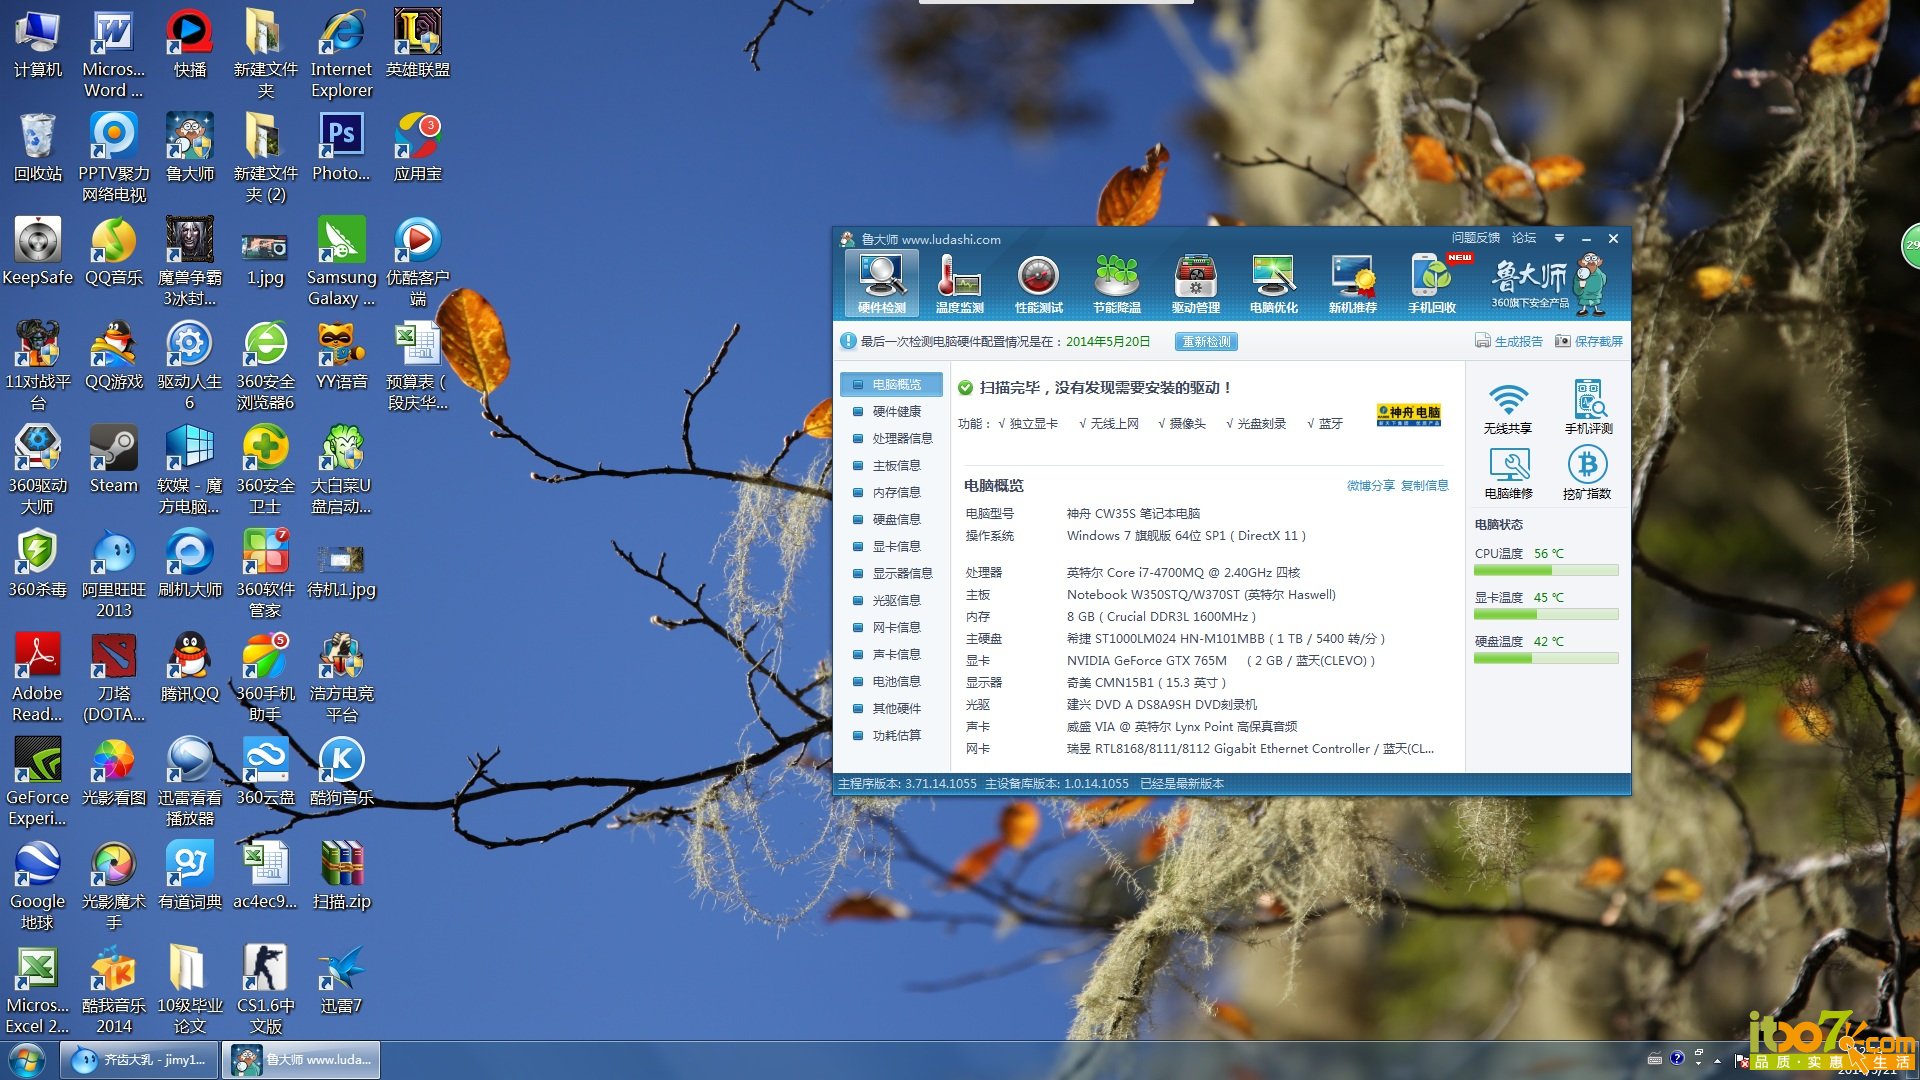This screenshot has width=1920, height=1080.
Task: Open the 新机推荐 new PC recommendations
Action: coord(1353,283)
